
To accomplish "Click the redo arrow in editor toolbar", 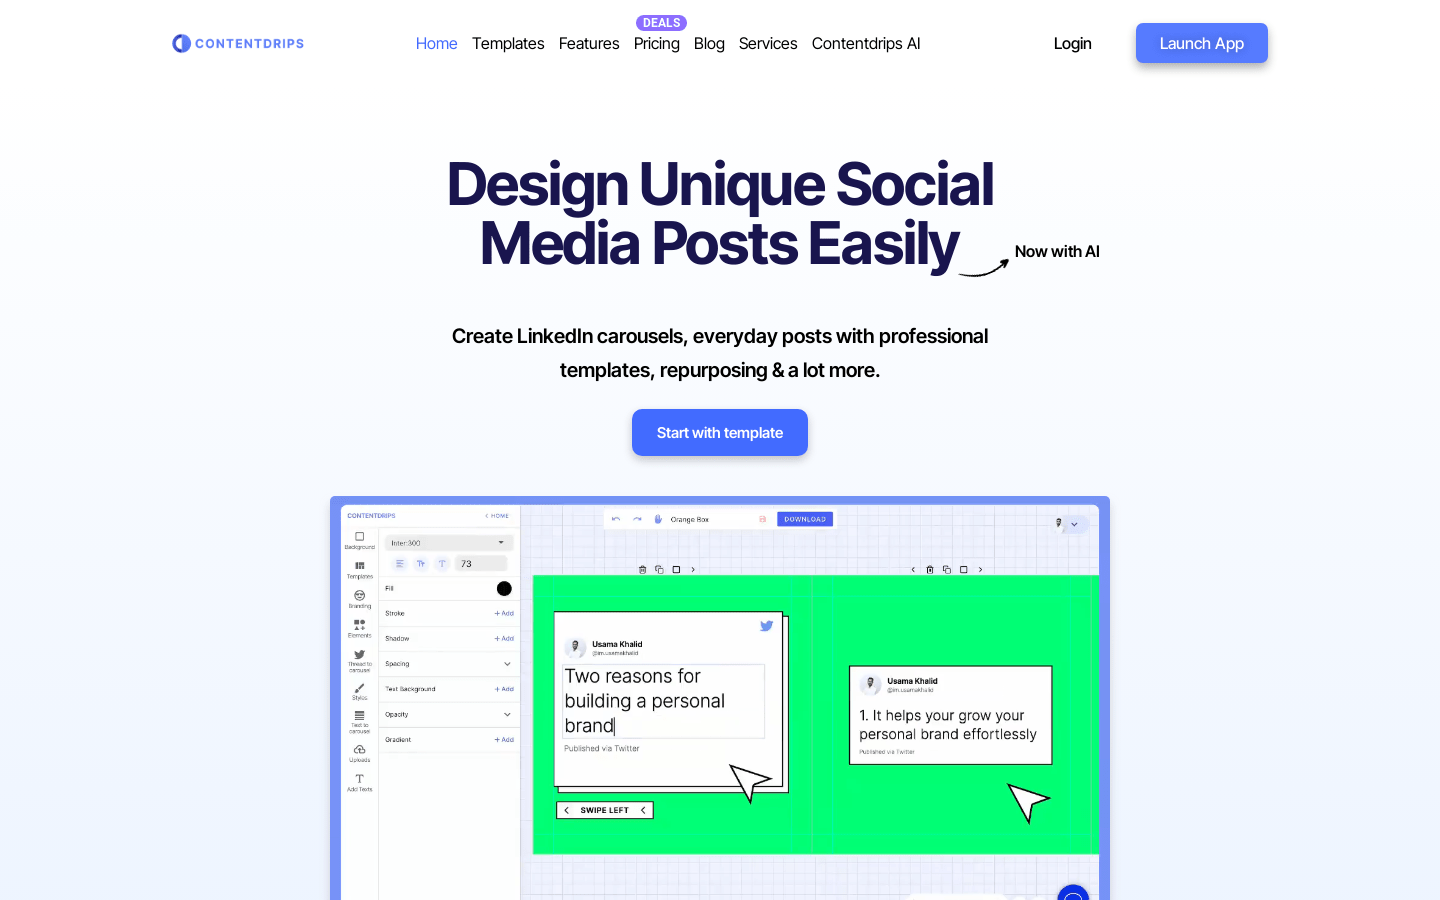I will point(637,519).
